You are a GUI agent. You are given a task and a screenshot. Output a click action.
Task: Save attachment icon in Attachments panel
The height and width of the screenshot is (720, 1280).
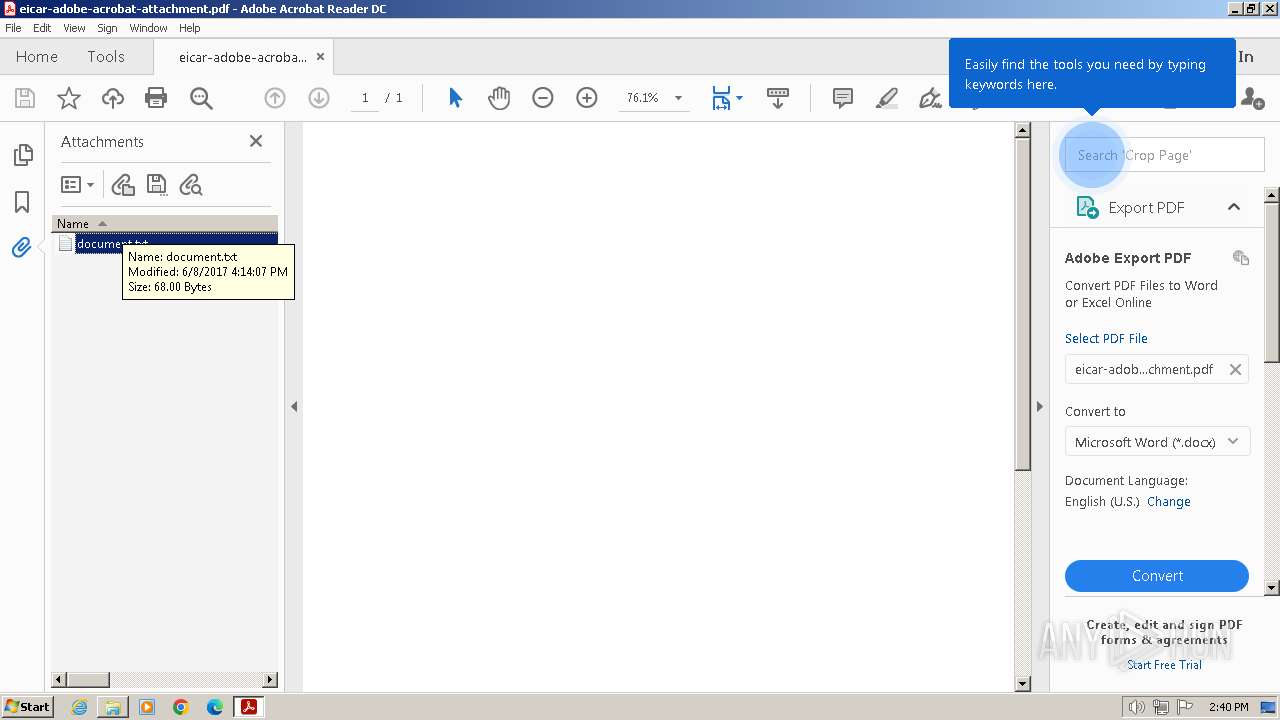(x=156, y=185)
